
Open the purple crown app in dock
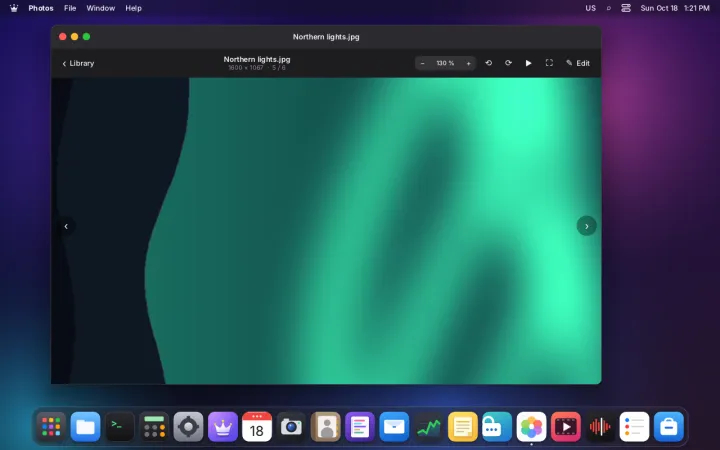[x=223, y=427]
